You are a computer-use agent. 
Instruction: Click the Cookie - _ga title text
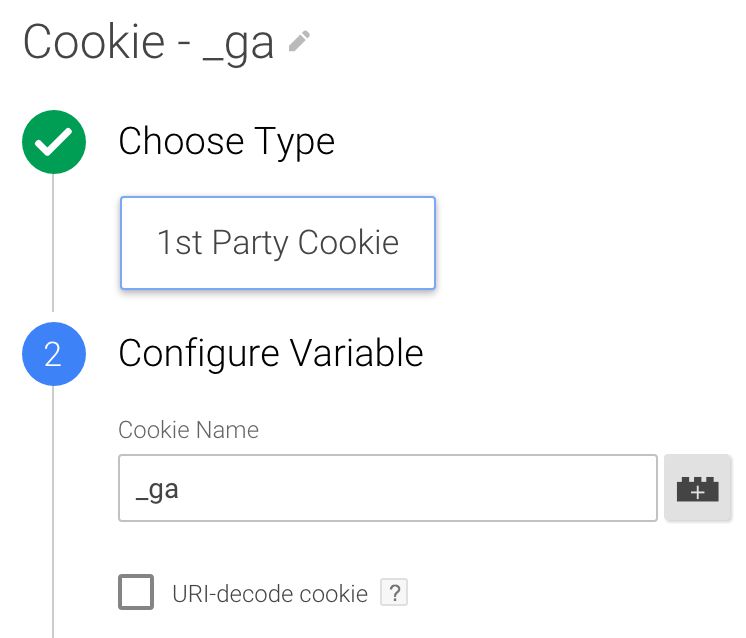[x=148, y=42]
